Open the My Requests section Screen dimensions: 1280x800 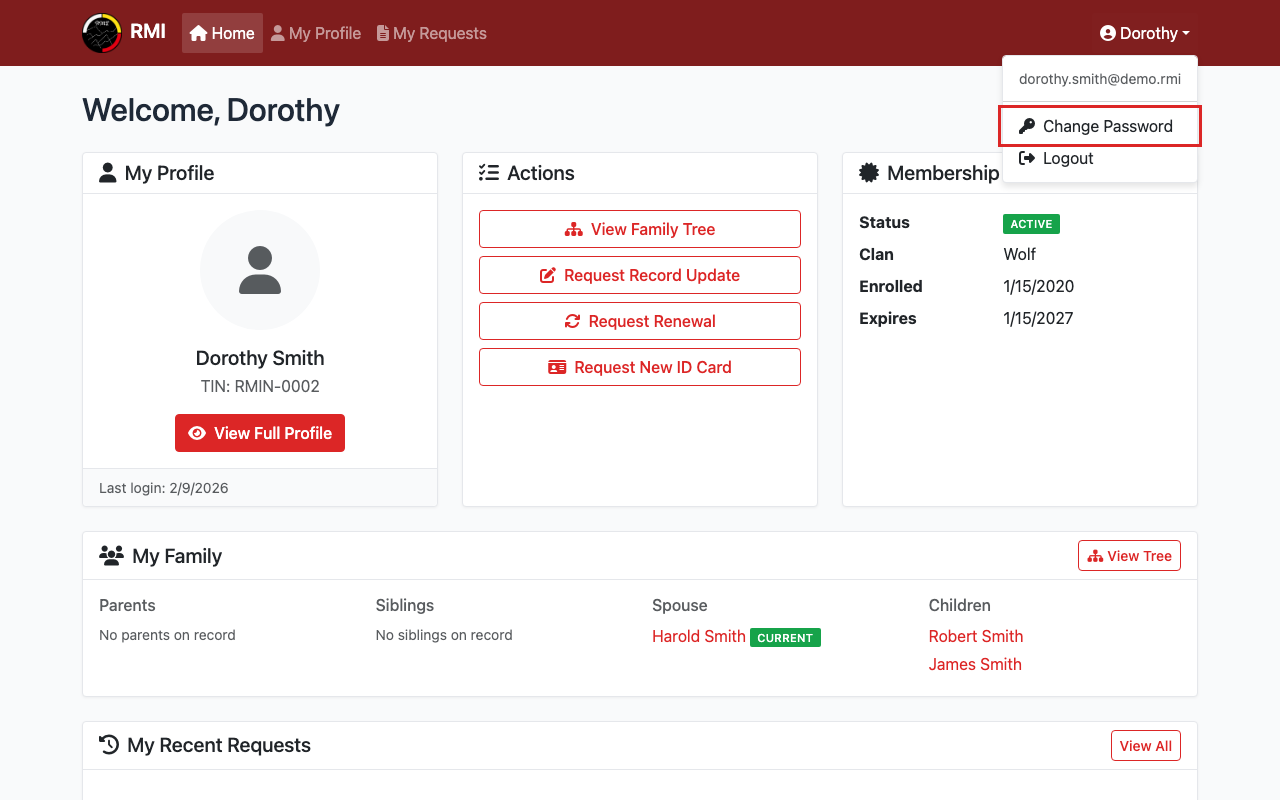[431, 33]
